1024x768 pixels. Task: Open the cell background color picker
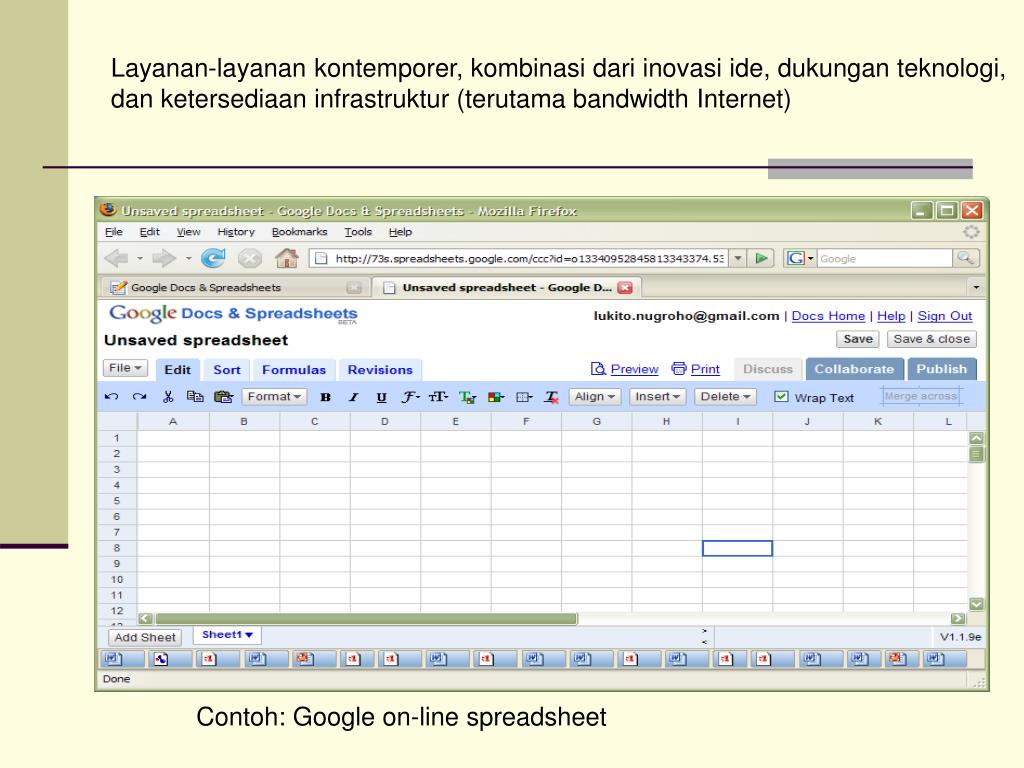496,397
